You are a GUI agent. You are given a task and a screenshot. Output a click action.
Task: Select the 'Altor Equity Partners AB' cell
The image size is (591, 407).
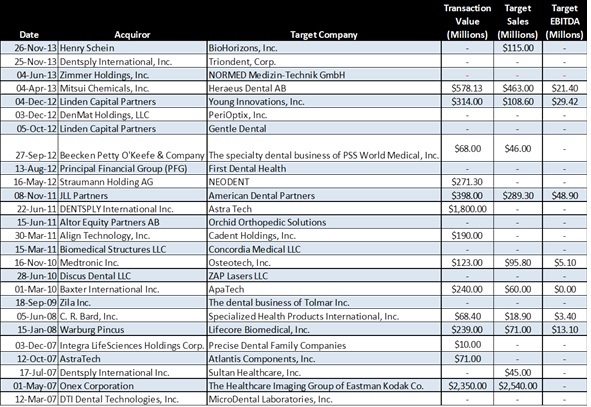[133, 222]
